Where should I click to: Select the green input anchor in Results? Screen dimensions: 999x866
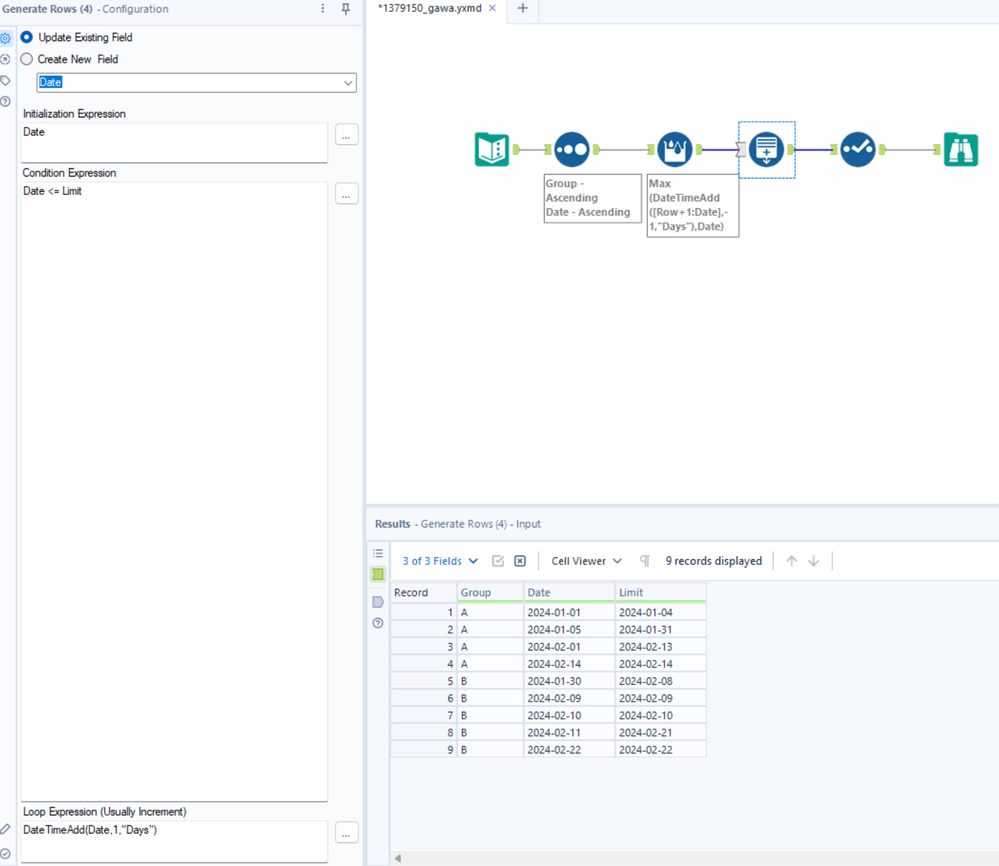pos(378,574)
